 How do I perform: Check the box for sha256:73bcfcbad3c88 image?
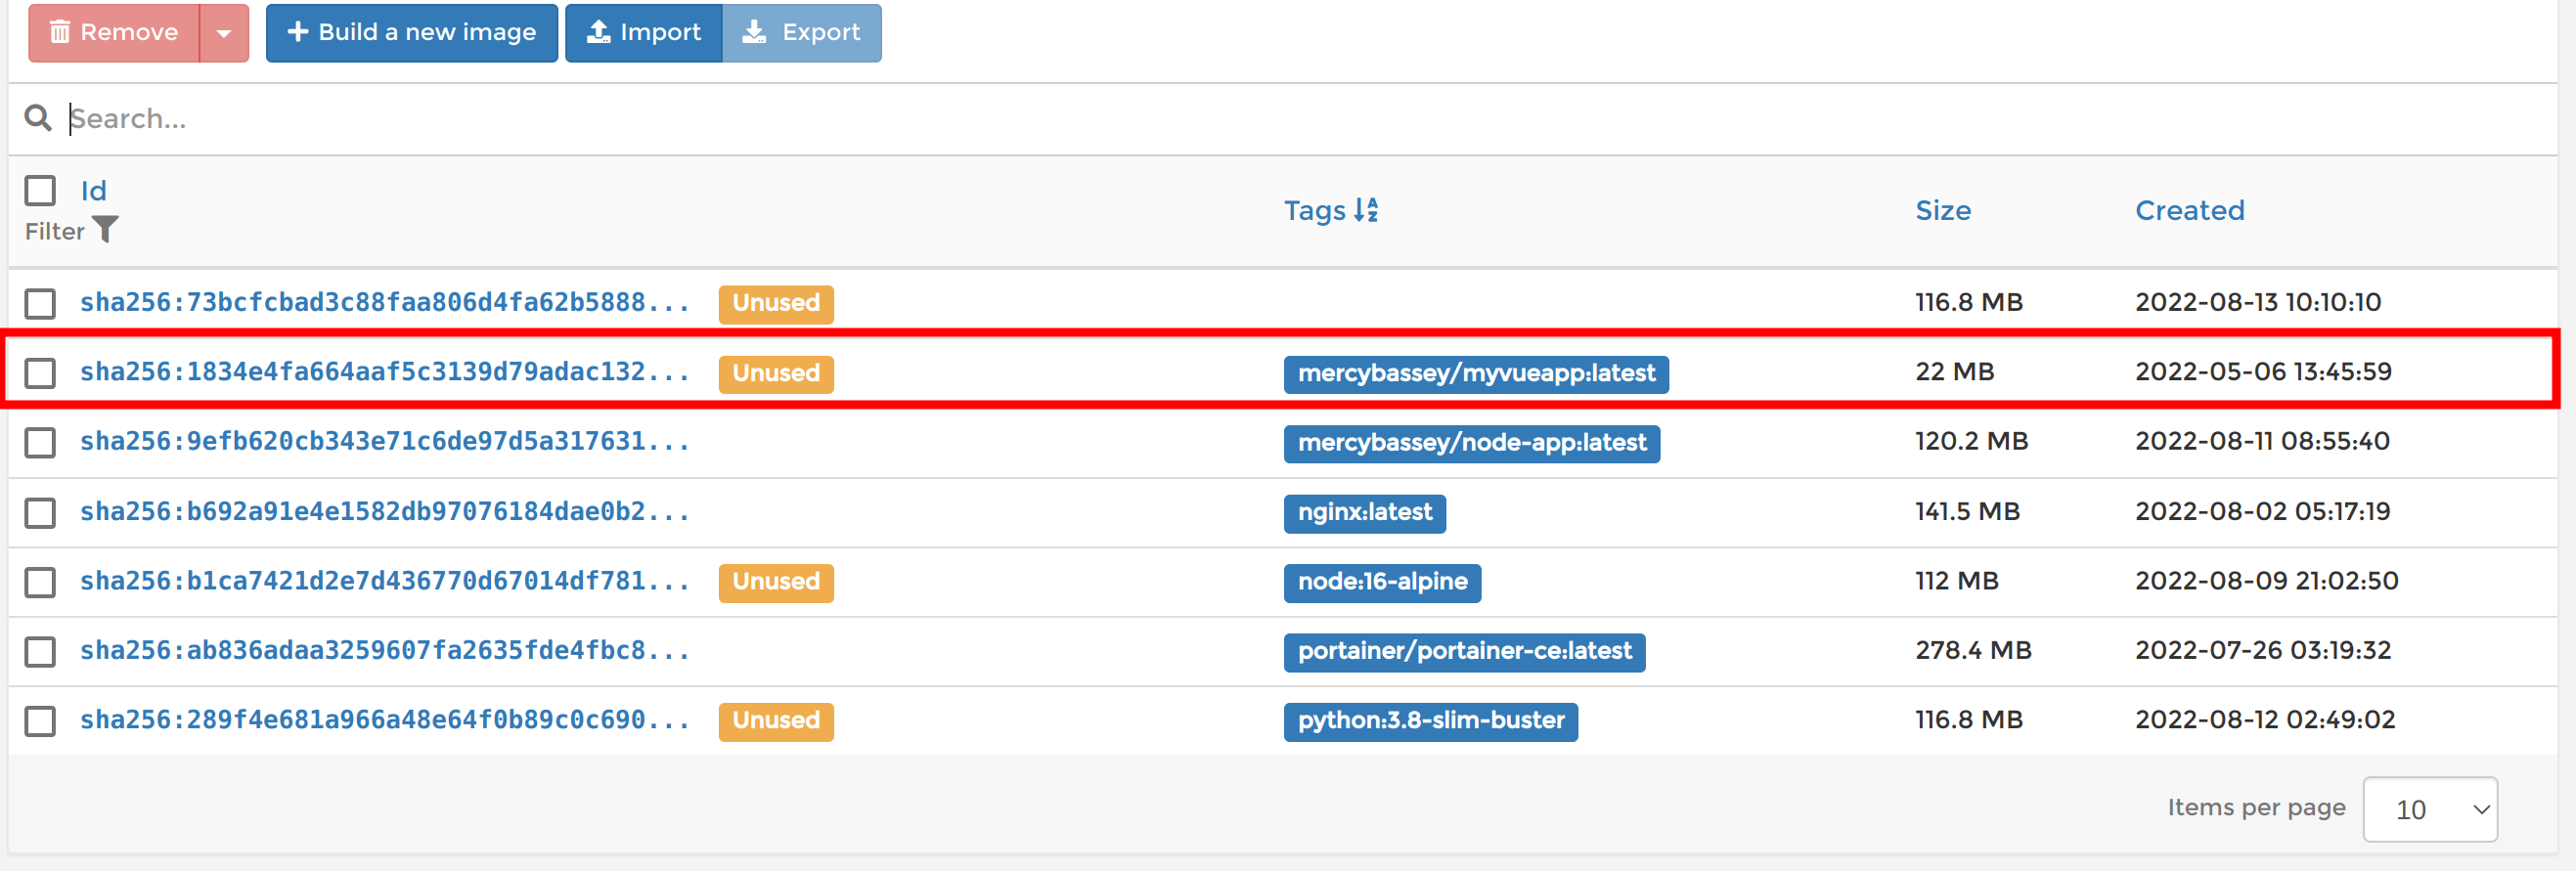[x=40, y=303]
